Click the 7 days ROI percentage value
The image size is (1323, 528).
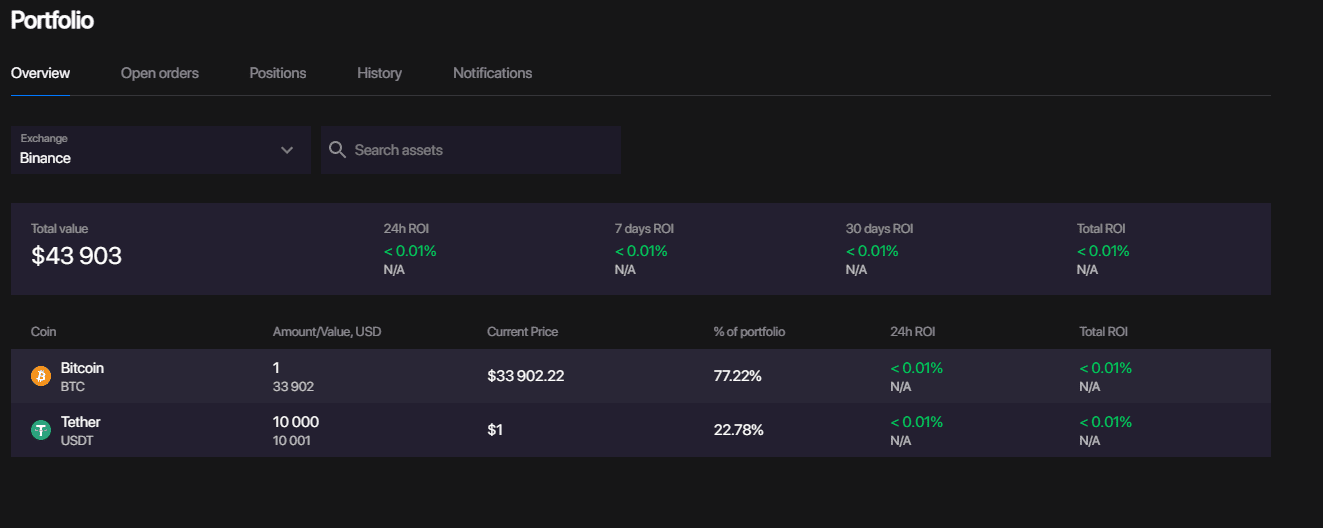(x=641, y=251)
